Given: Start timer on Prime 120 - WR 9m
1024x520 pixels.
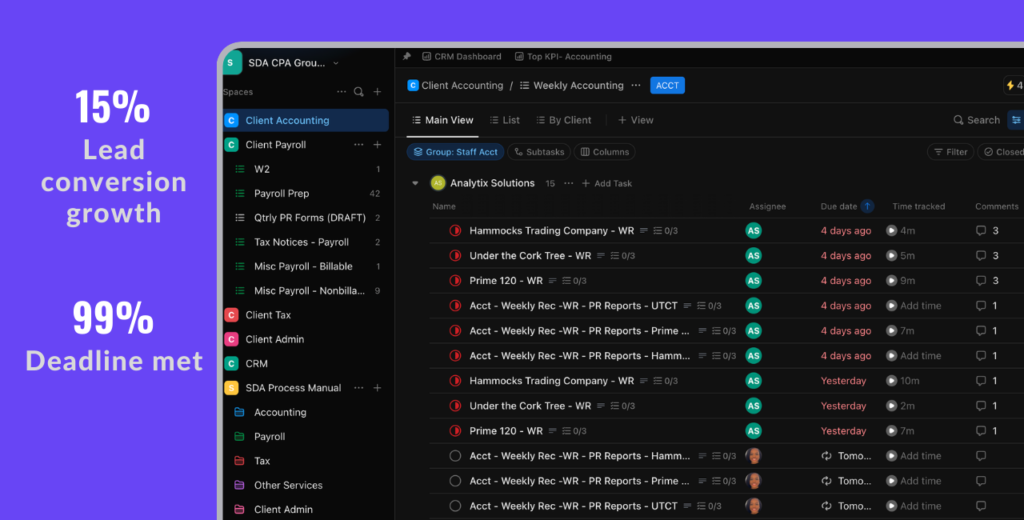Looking at the screenshot, I should [891, 281].
